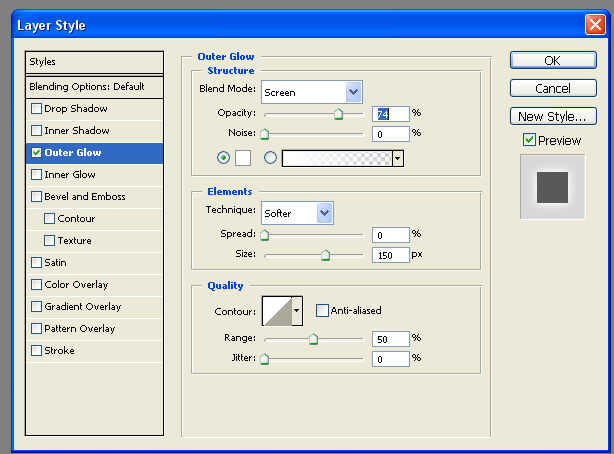Click the gradient preview bar
614x454 pixels.
tap(337, 159)
